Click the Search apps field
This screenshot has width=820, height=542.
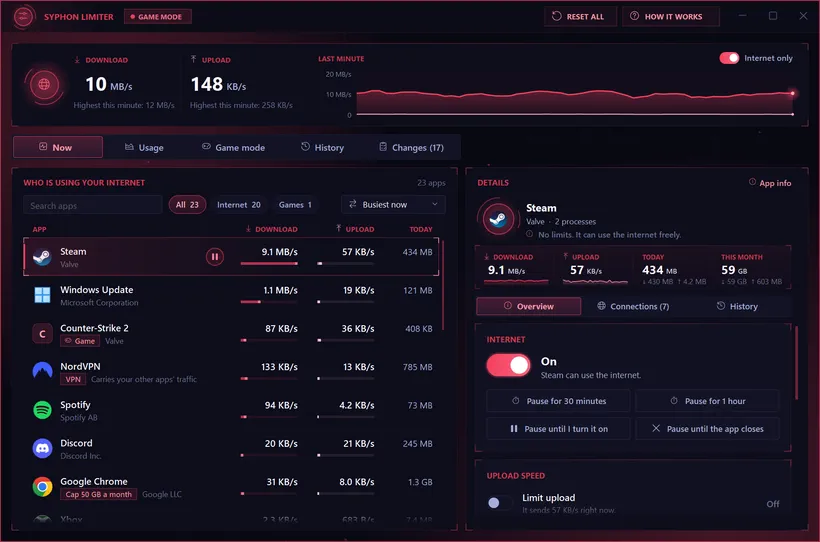tap(93, 205)
